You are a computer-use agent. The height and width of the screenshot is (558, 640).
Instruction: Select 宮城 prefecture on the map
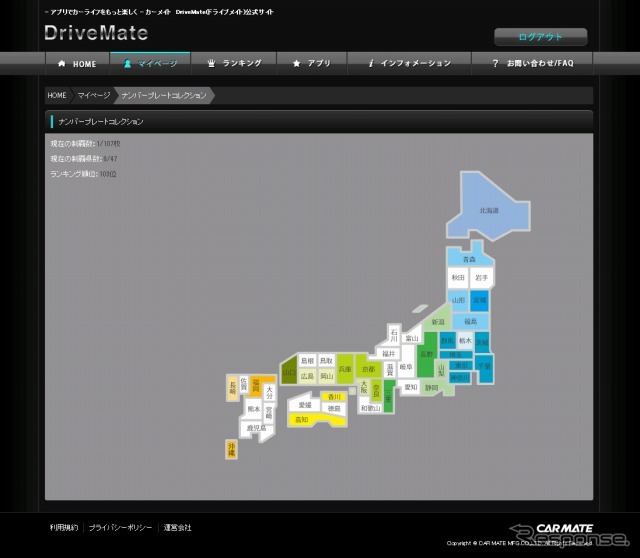pos(480,300)
